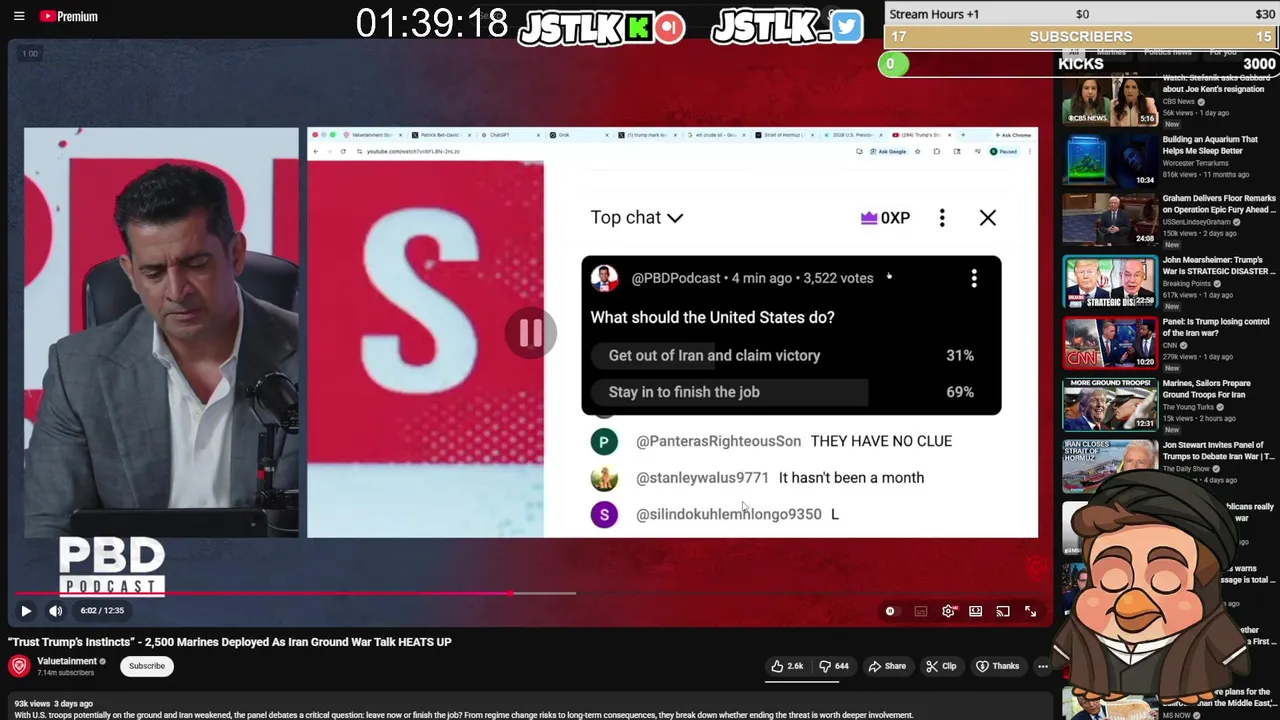
Task: Switch to theater mode view
Action: coord(975,611)
